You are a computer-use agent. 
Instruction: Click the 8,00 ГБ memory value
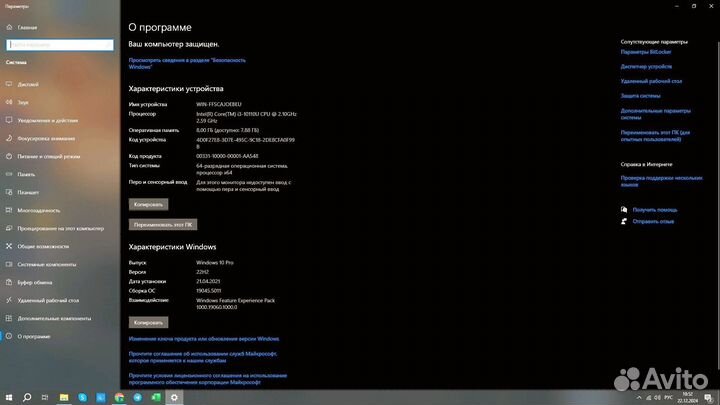pos(227,130)
